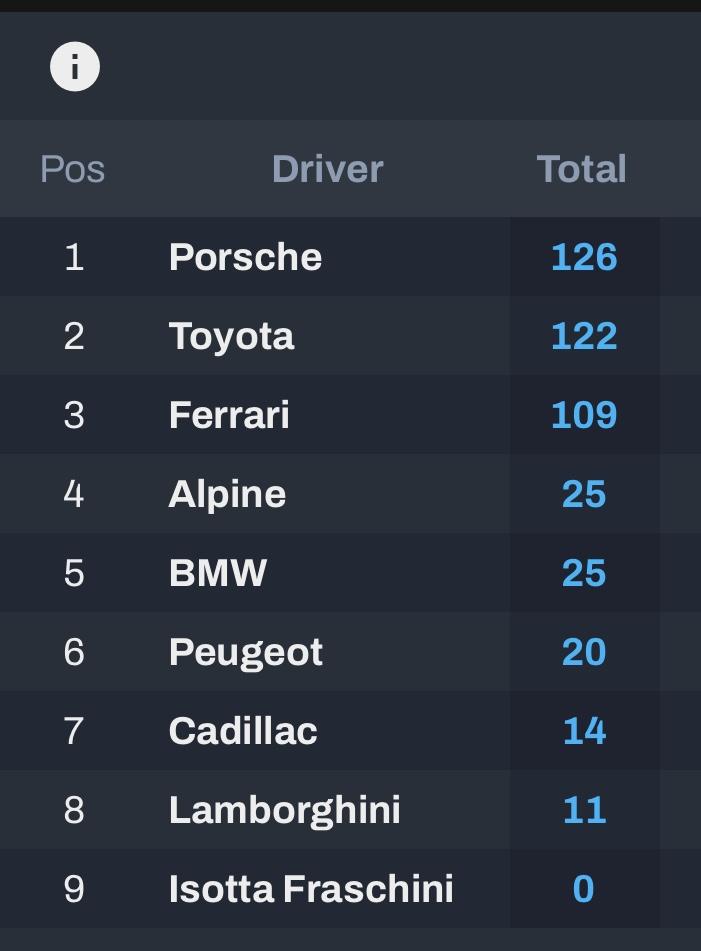The image size is (701, 951).
Task: Click Lamborghini's total of 11 points
Action: click(584, 810)
